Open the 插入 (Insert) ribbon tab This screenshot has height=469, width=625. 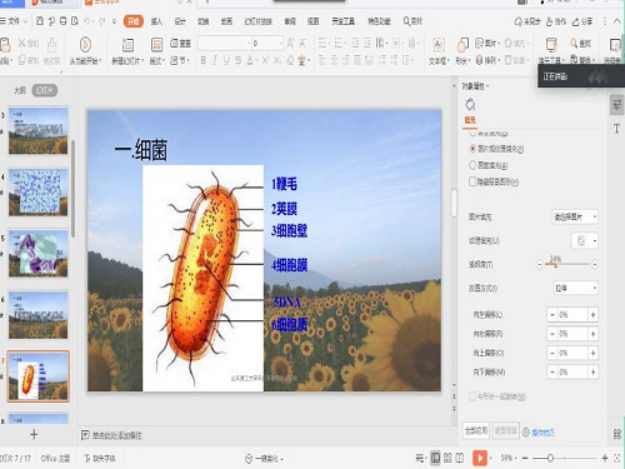[x=157, y=20]
